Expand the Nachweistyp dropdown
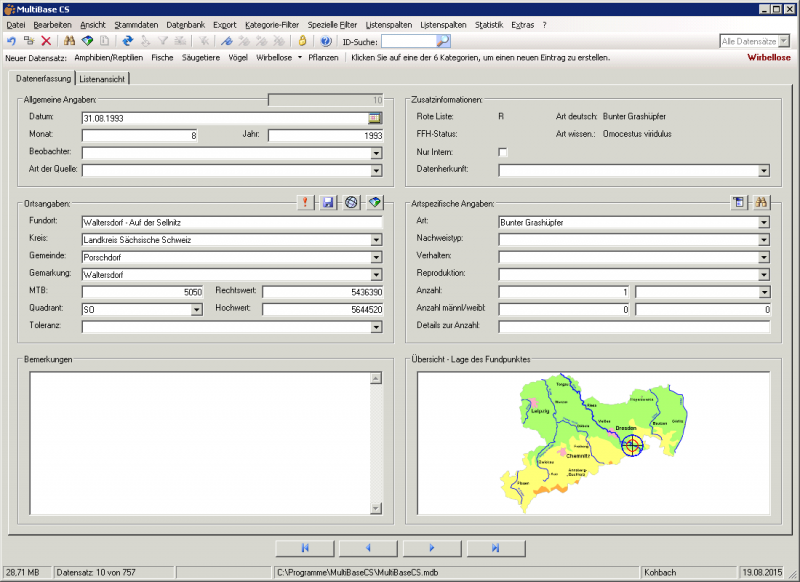 pos(764,240)
